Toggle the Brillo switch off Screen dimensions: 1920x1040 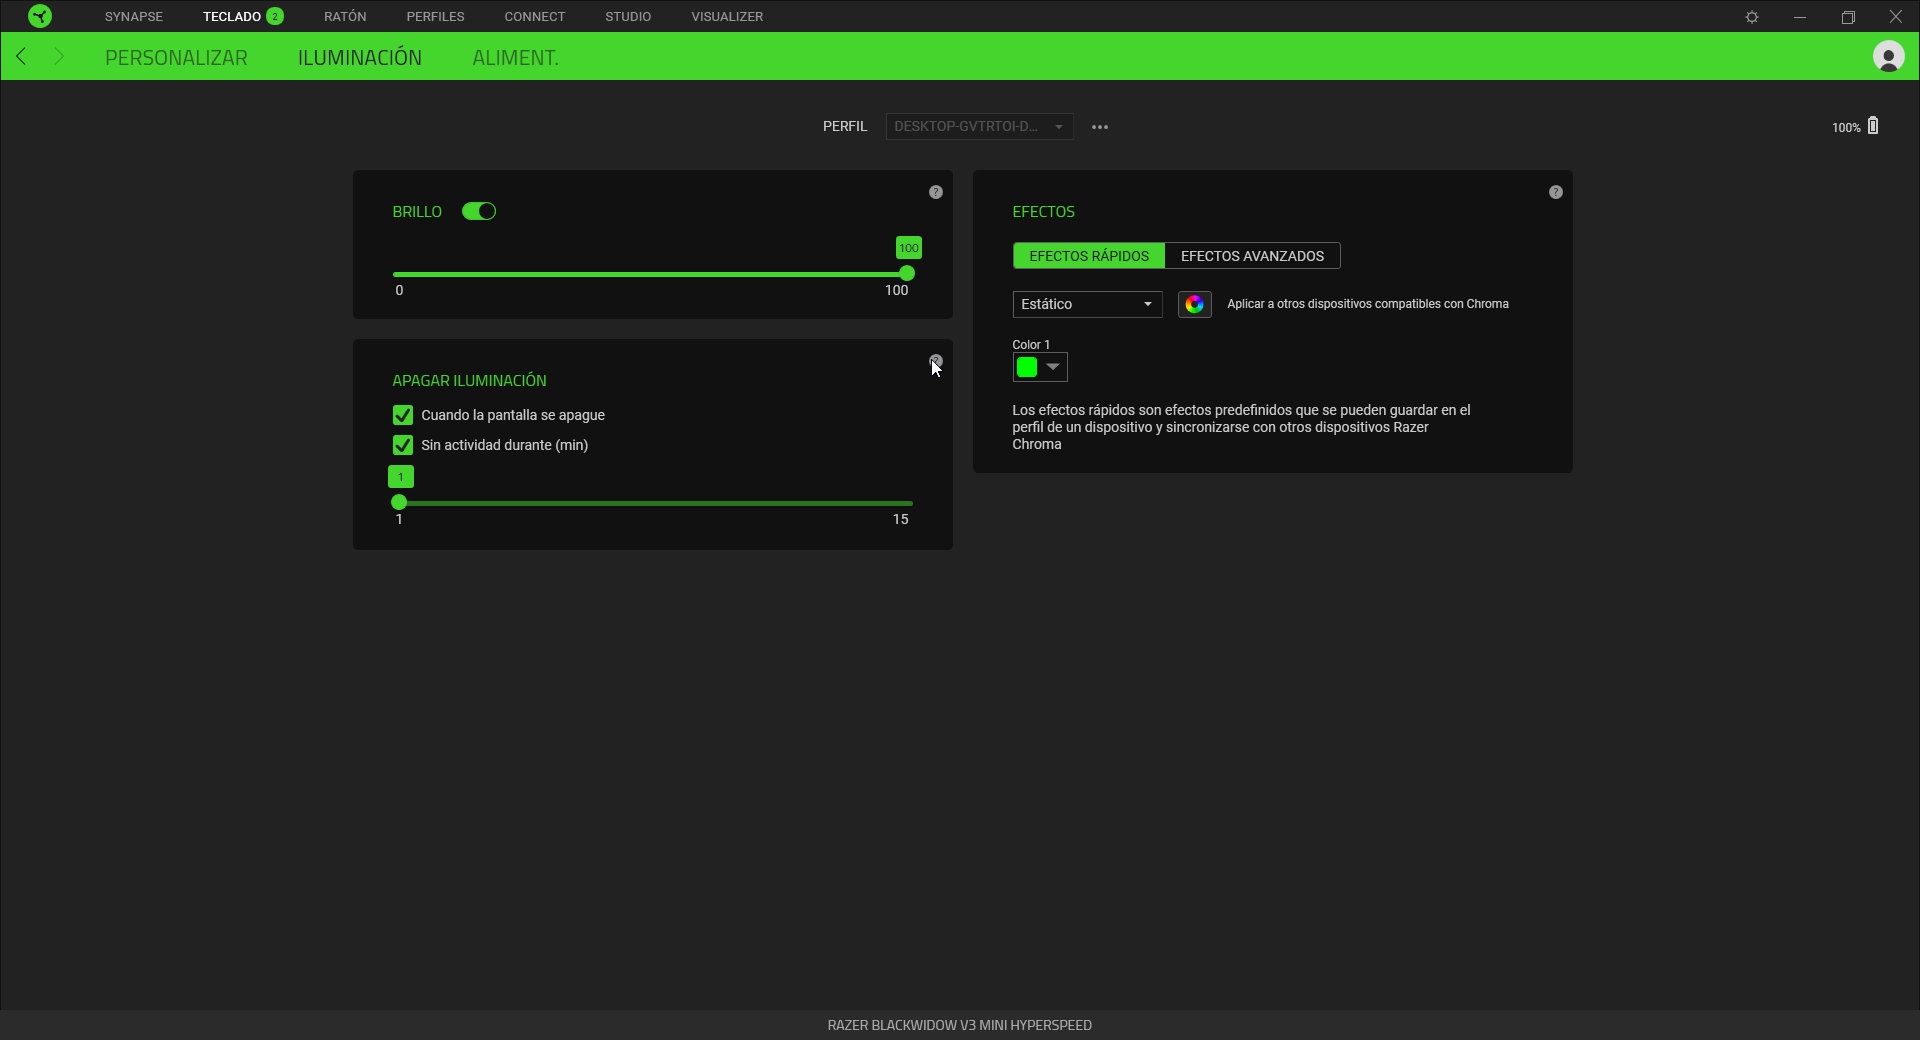coord(479,211)
